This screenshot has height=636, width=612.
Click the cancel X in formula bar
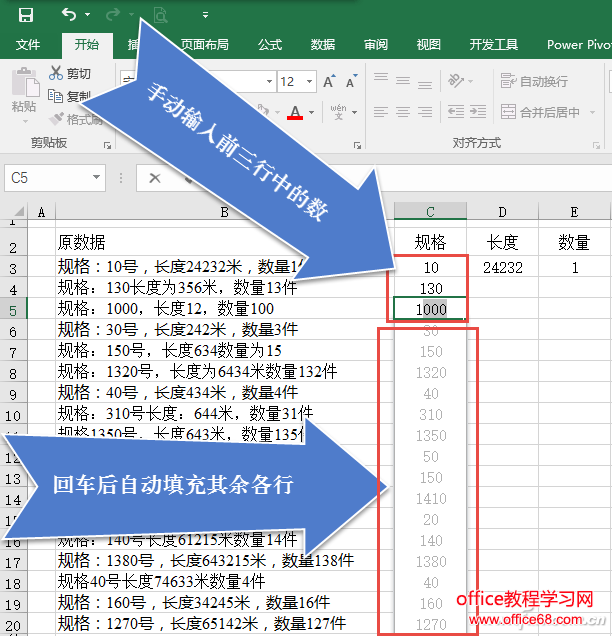(x=155, y=178)
